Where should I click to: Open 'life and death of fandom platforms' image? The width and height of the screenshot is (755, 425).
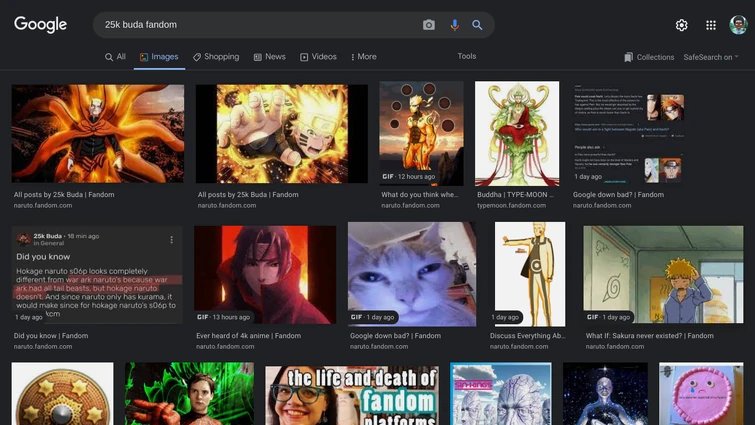click(352, 395)
